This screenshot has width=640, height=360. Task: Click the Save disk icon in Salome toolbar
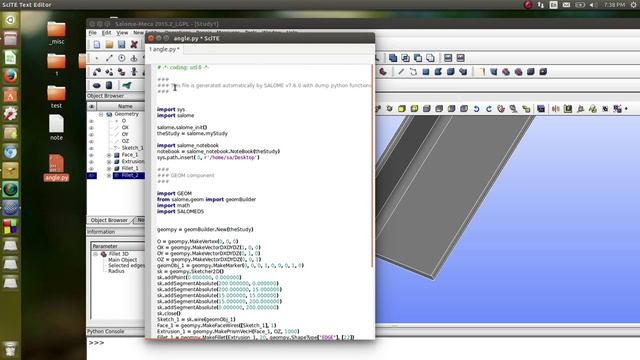point(121,44)
